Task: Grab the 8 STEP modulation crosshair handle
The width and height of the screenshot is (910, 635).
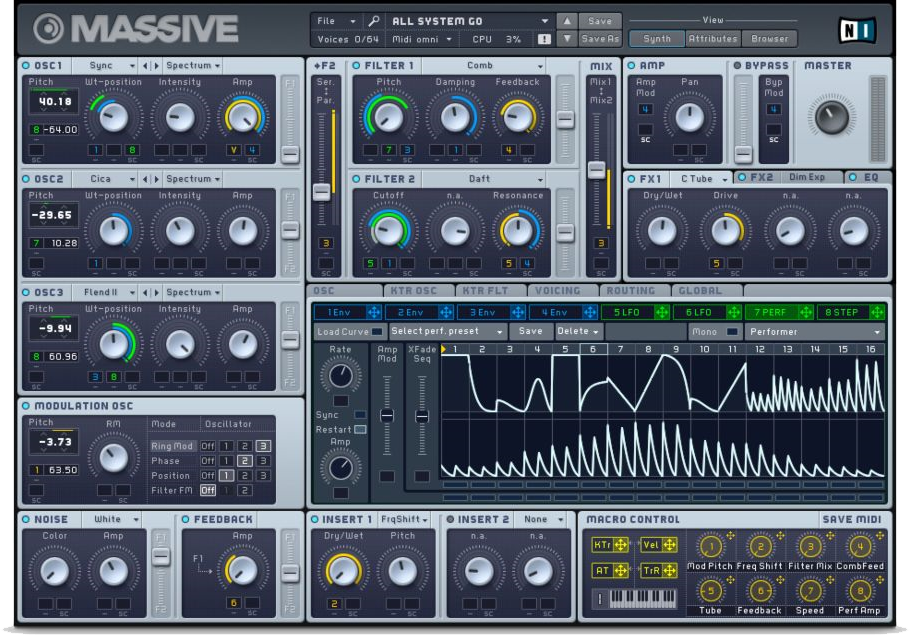Action: 877,312
